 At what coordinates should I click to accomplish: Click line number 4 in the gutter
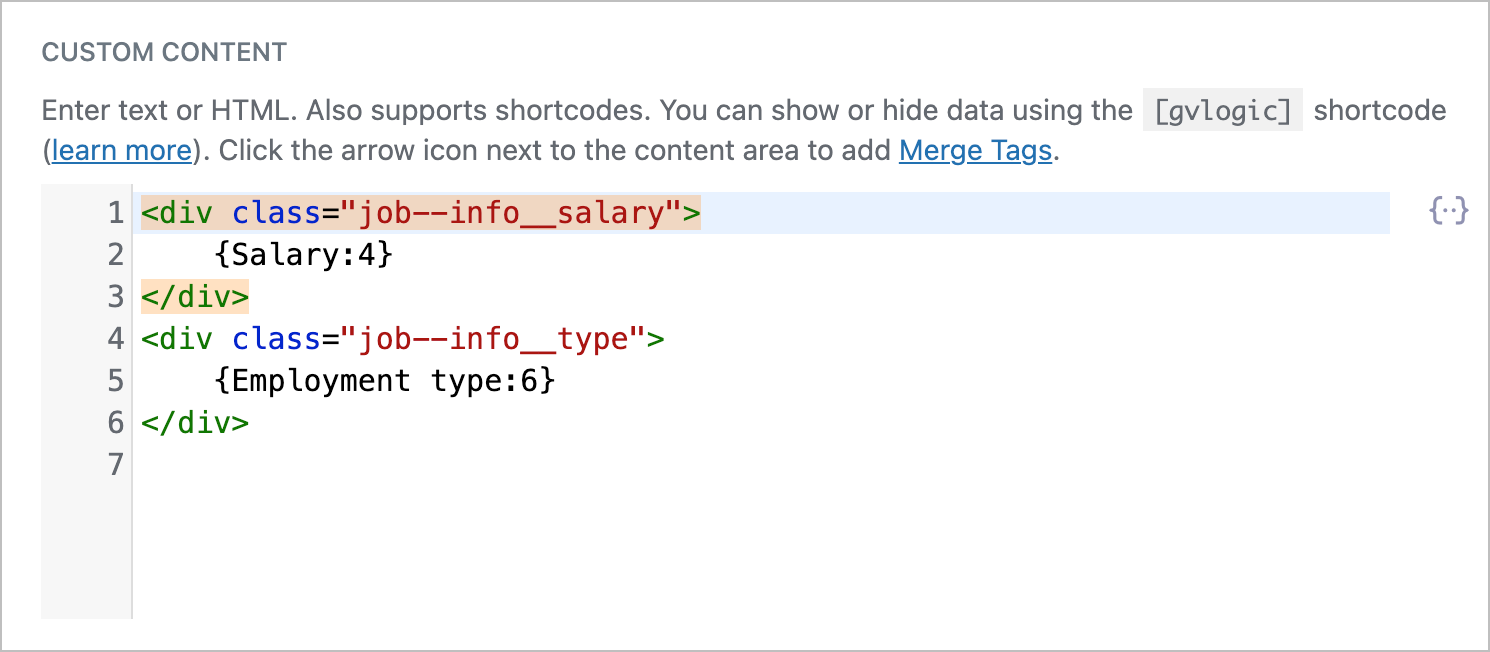tap(115, 338)
